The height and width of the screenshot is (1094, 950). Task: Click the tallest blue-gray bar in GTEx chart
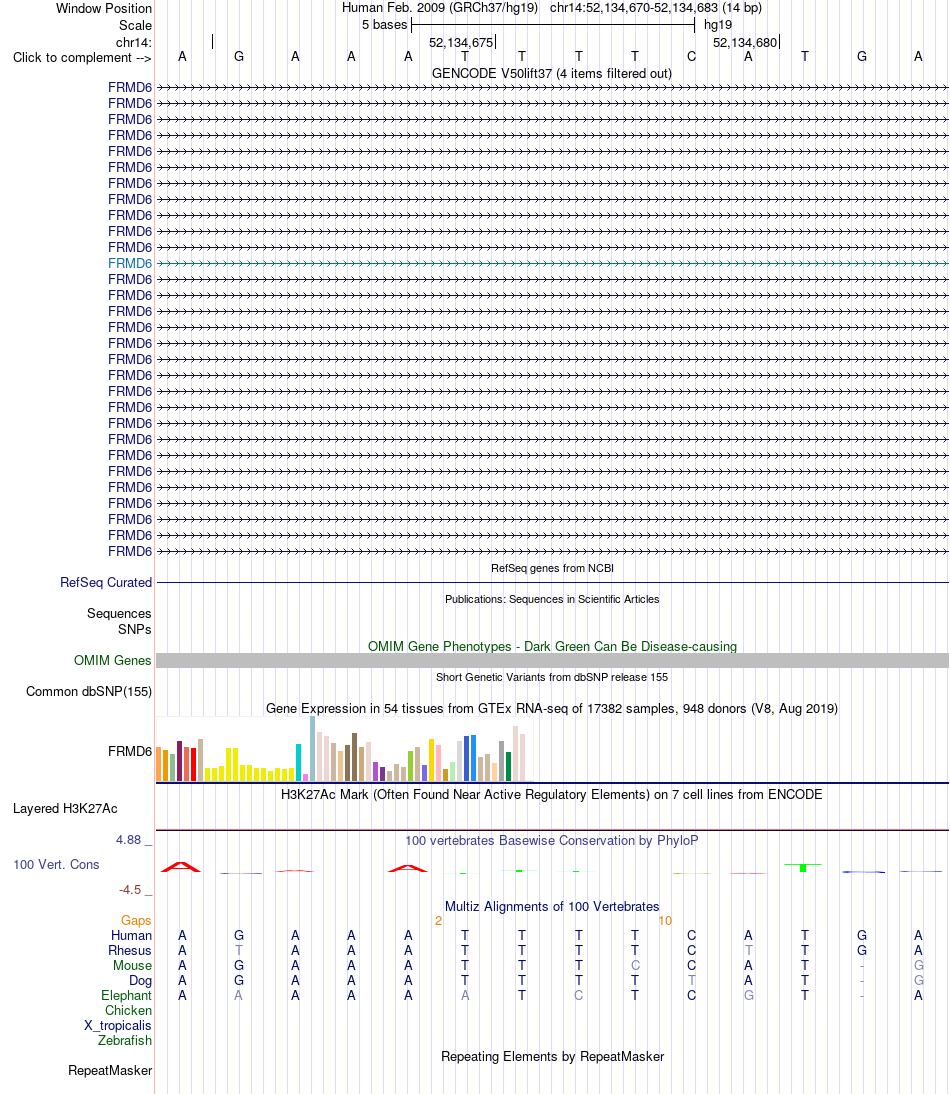pyautogui.click(x=312, y=749)
